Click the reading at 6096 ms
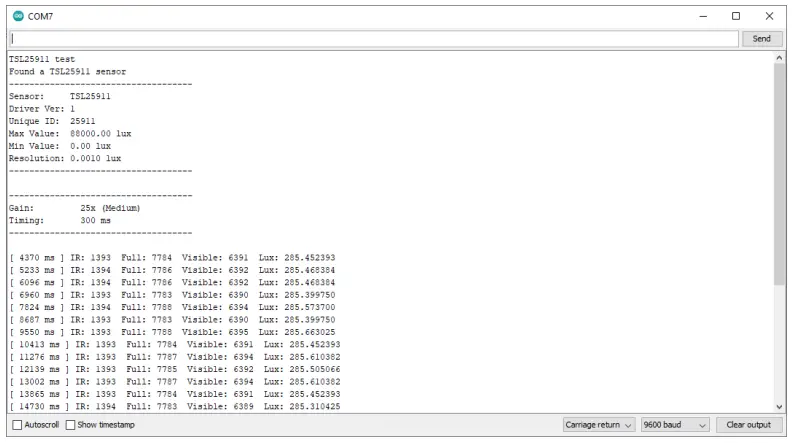793x443 pixels. pyautogui.click(x=172, y=283)
